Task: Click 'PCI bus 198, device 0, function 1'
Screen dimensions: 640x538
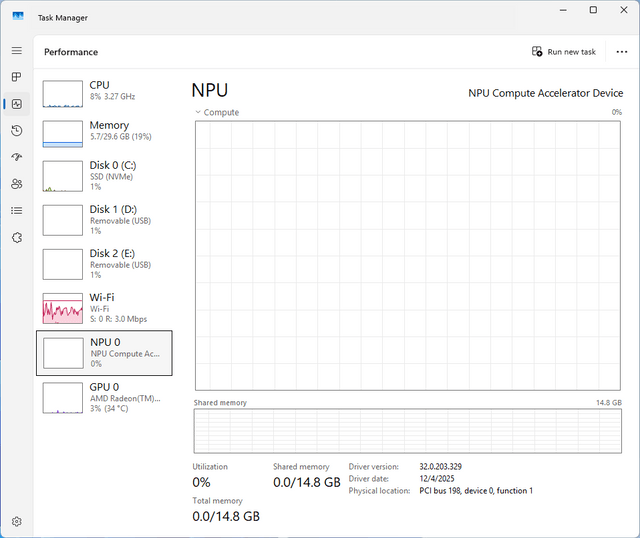Action: pyautogui.click(x=476, y=491)
